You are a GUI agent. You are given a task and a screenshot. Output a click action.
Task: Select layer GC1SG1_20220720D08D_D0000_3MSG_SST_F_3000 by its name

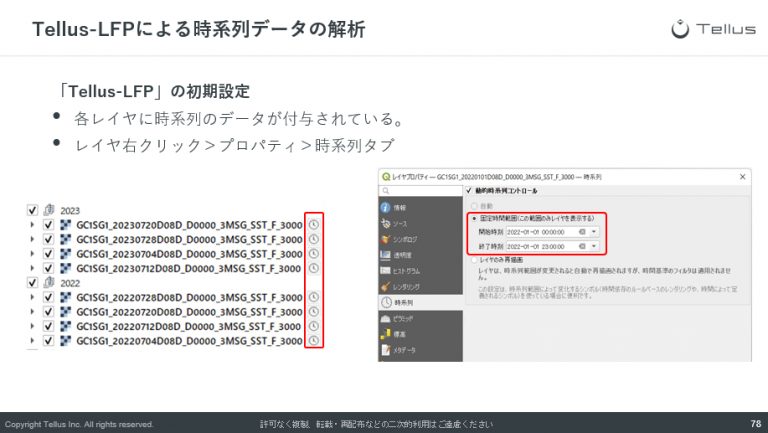(x=189, y=312)
